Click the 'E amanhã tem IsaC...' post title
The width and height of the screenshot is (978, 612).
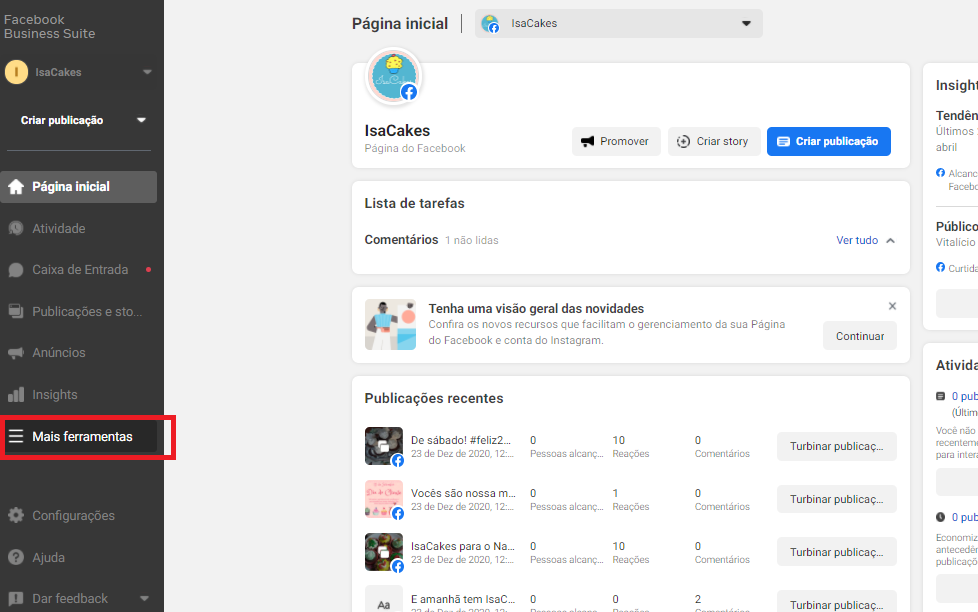click(463, 599)
